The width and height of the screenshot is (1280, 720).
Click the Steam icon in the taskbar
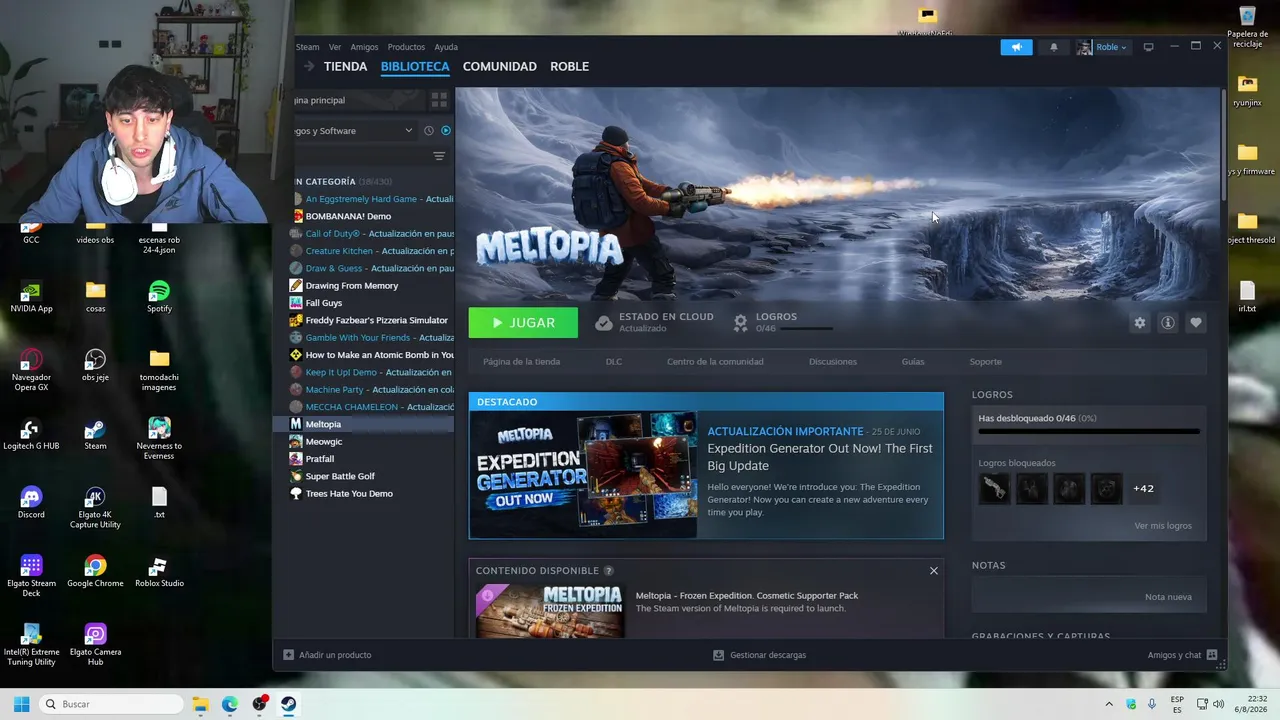click(289, 704)
